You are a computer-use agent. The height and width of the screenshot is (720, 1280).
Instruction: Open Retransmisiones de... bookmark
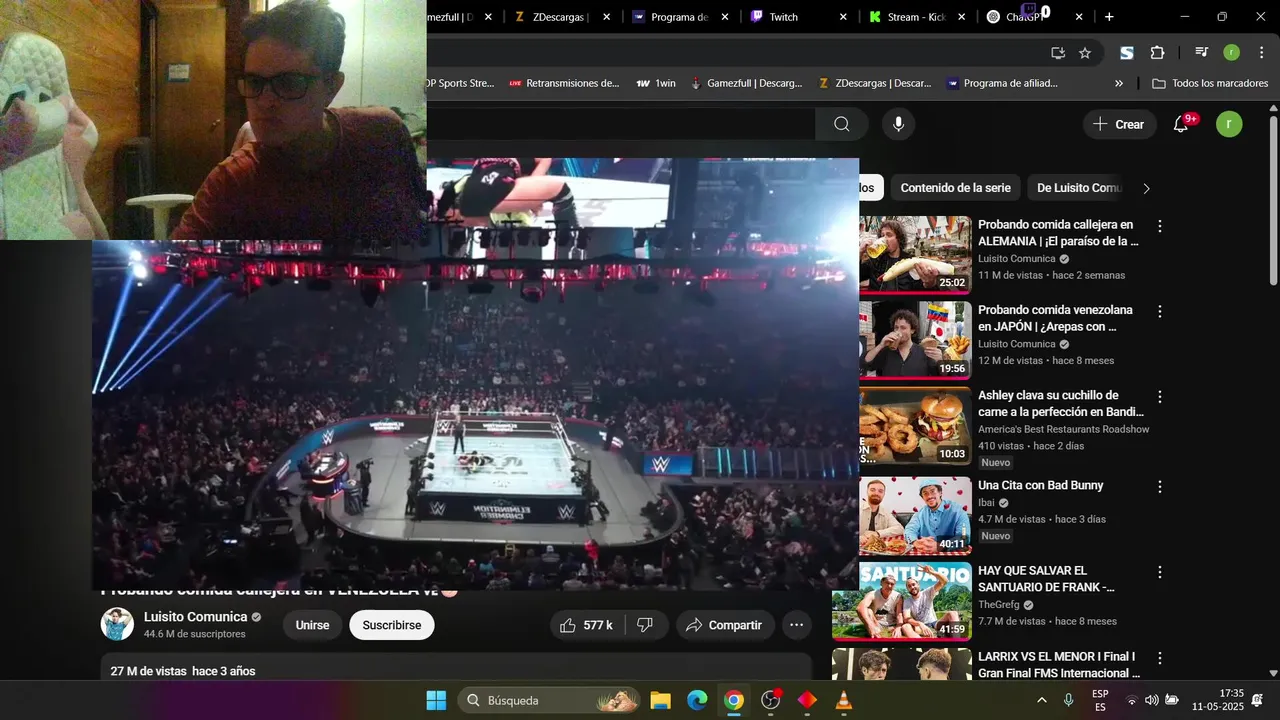coord(564,83)
